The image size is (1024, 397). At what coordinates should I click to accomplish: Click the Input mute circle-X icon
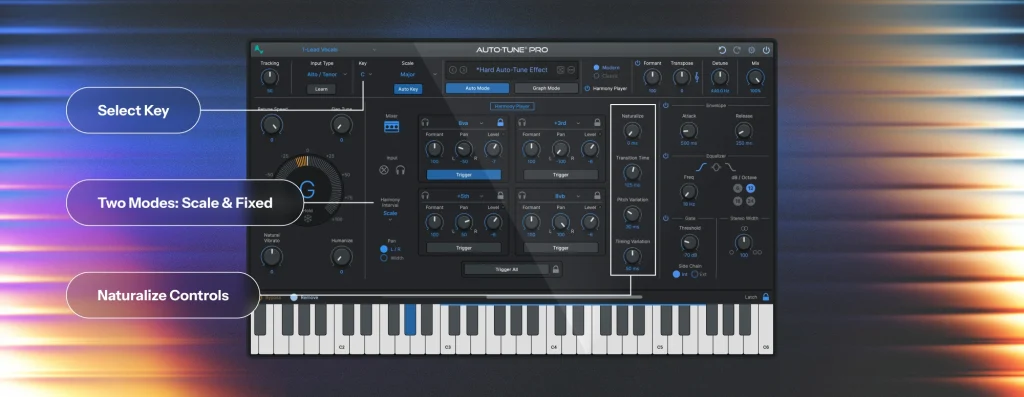pyautogui.click(x=384, y=170)
